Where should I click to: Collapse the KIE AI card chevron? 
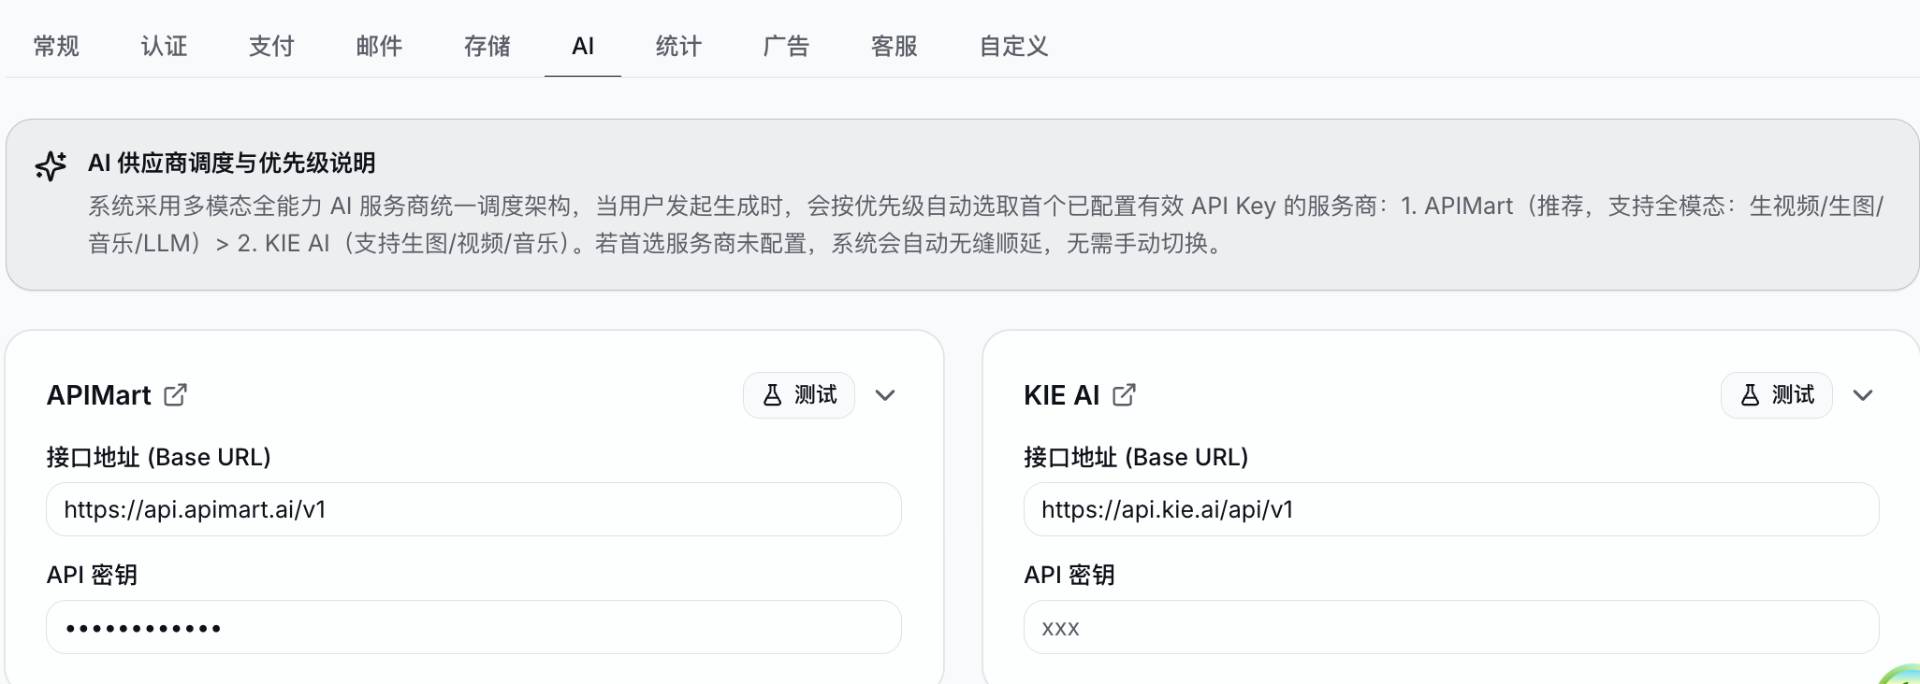[x=1862, y=395]
